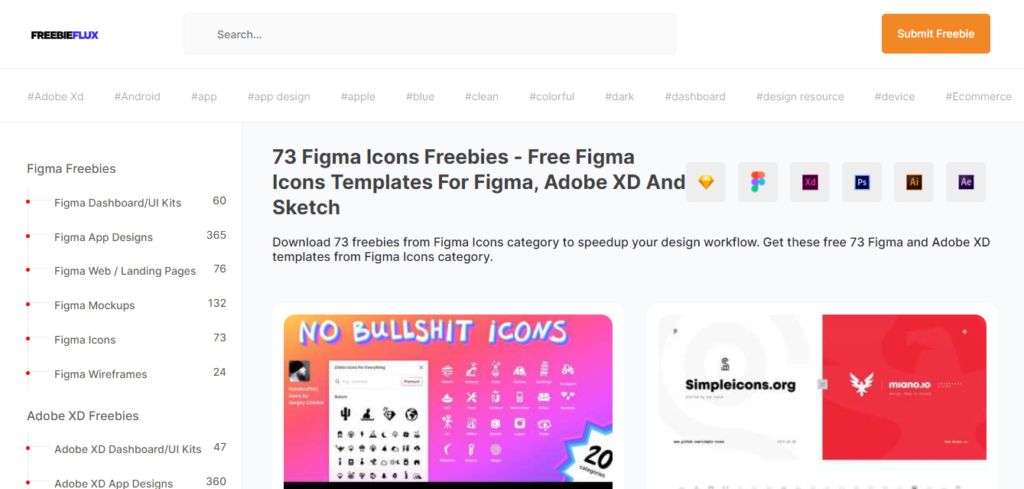Go to Figma Wireframes category

(101, 374)
